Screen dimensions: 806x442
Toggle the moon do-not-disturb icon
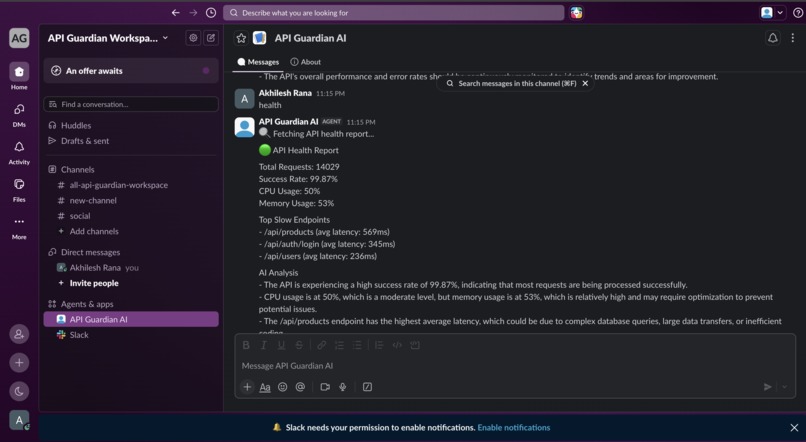[x=19, y=392]
